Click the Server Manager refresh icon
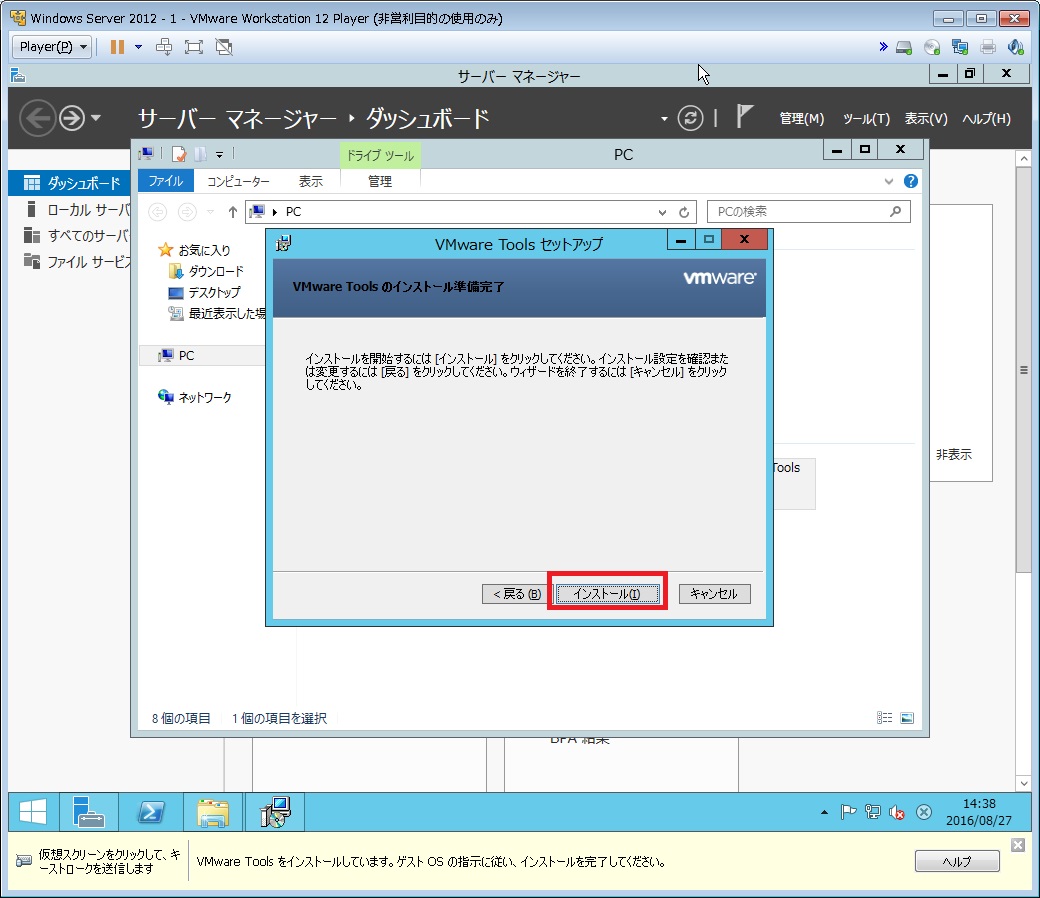This screenshot has width=1040, height=898. pyautogui.click(x=690, y=118)
